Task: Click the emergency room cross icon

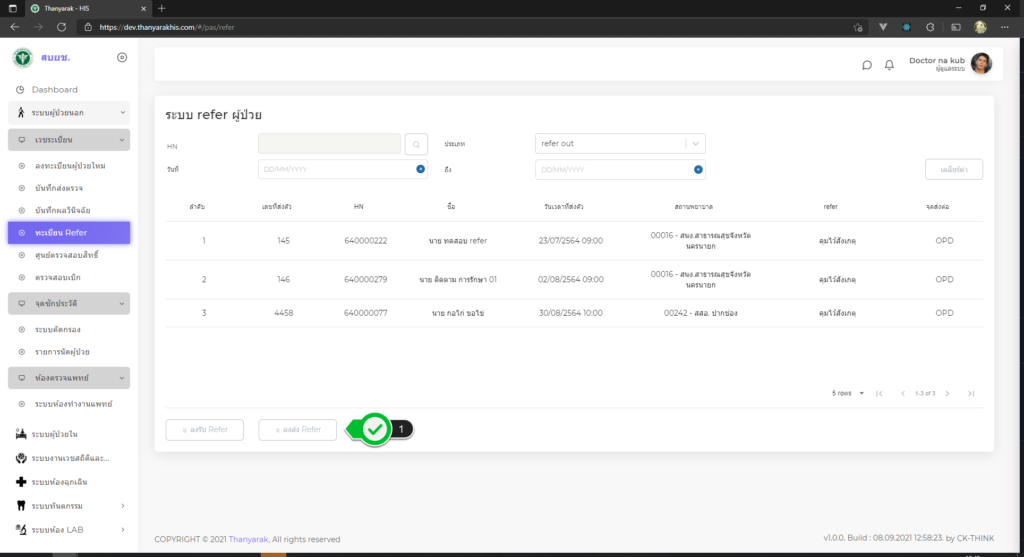Action: click(21, 482)
